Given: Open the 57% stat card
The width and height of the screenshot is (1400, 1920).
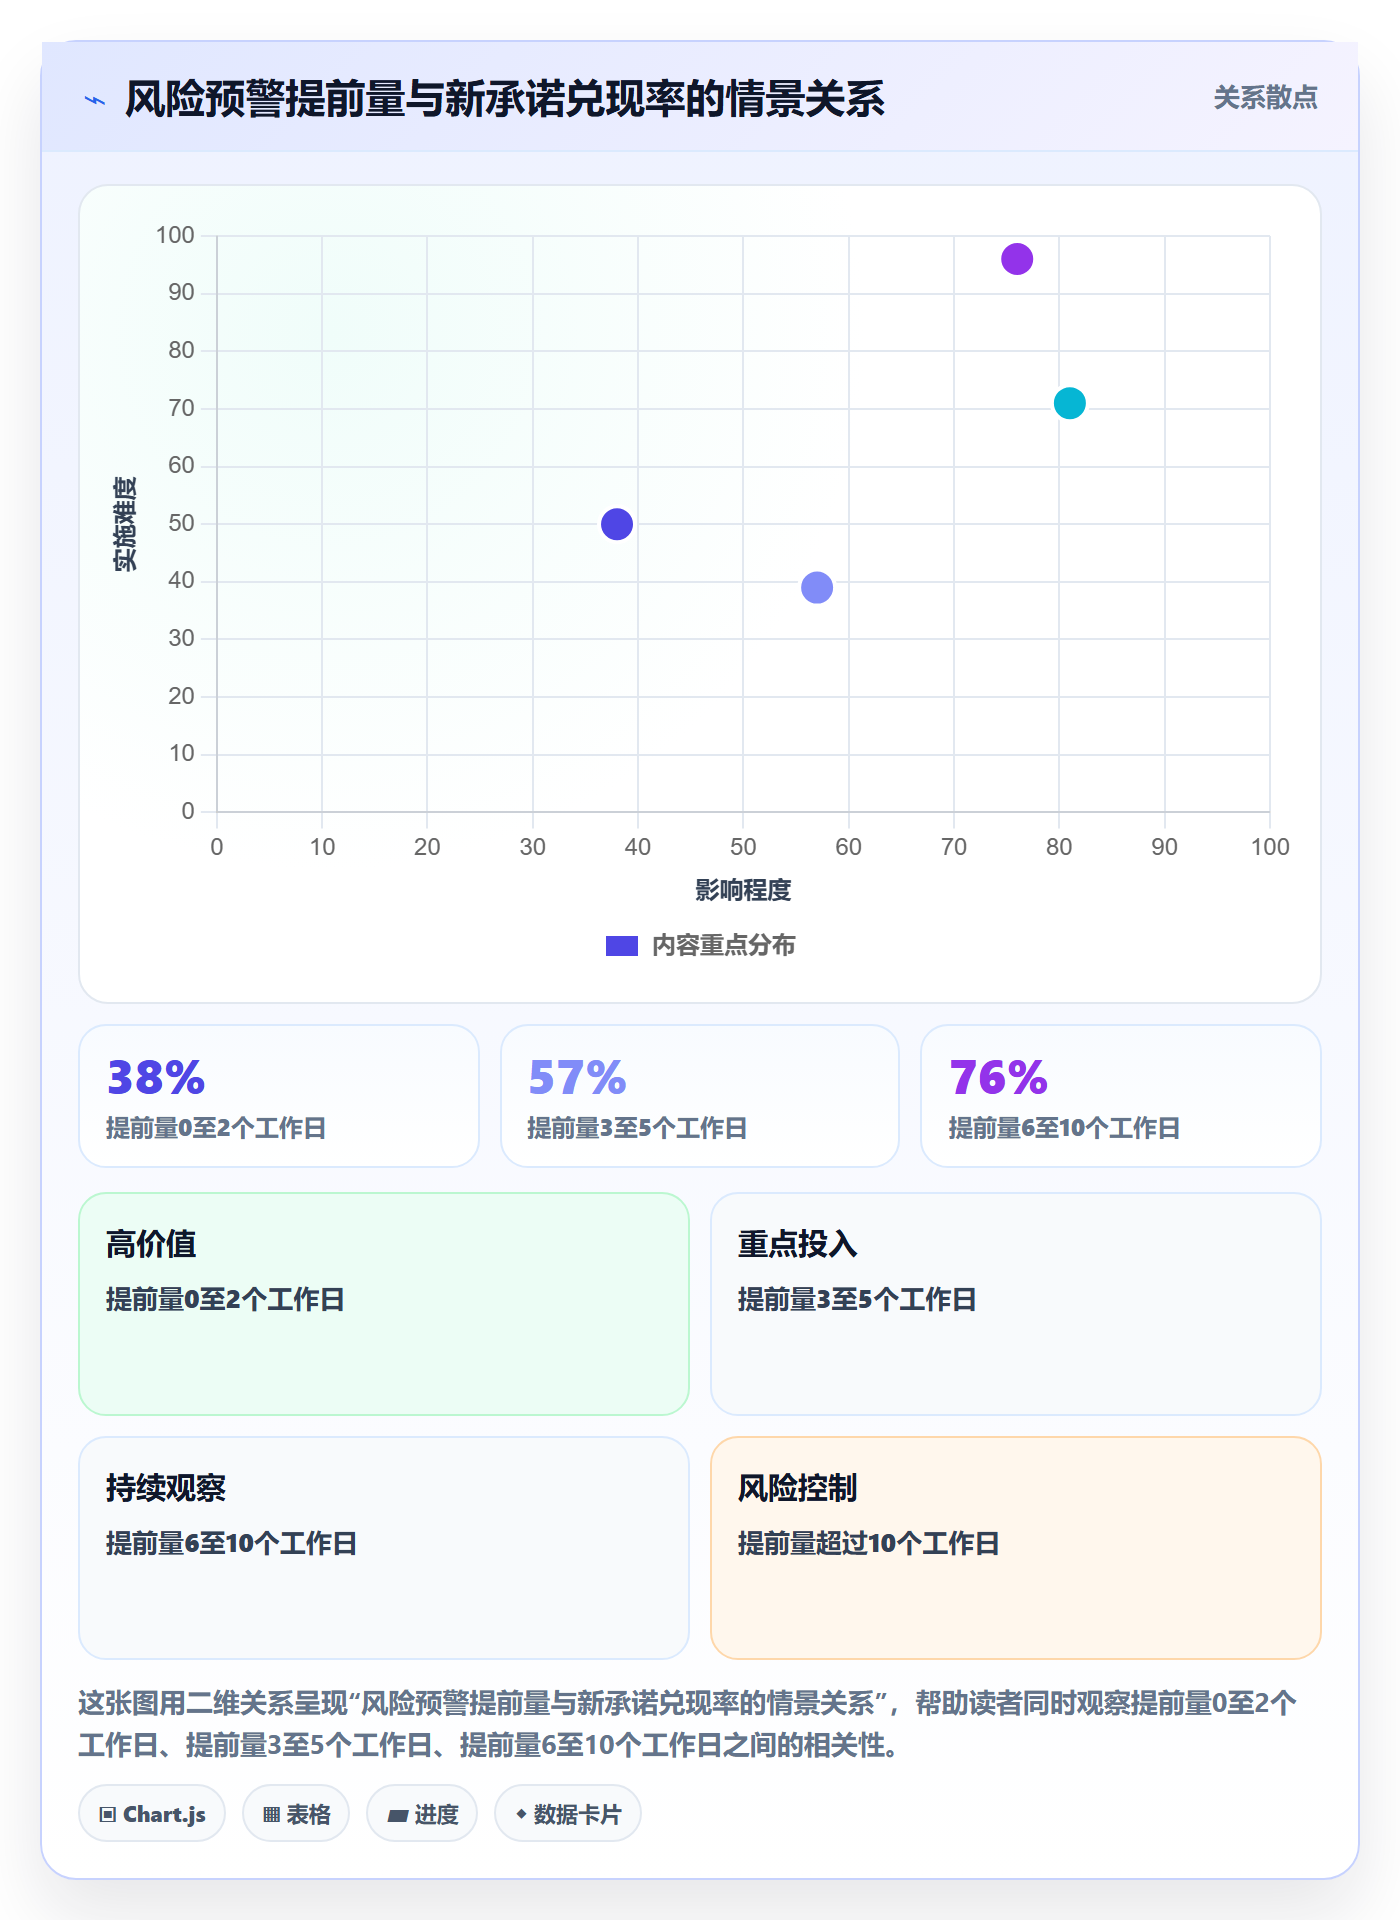Looking at the screenshot, I should pyautogui.click(x=700, y=1096).
